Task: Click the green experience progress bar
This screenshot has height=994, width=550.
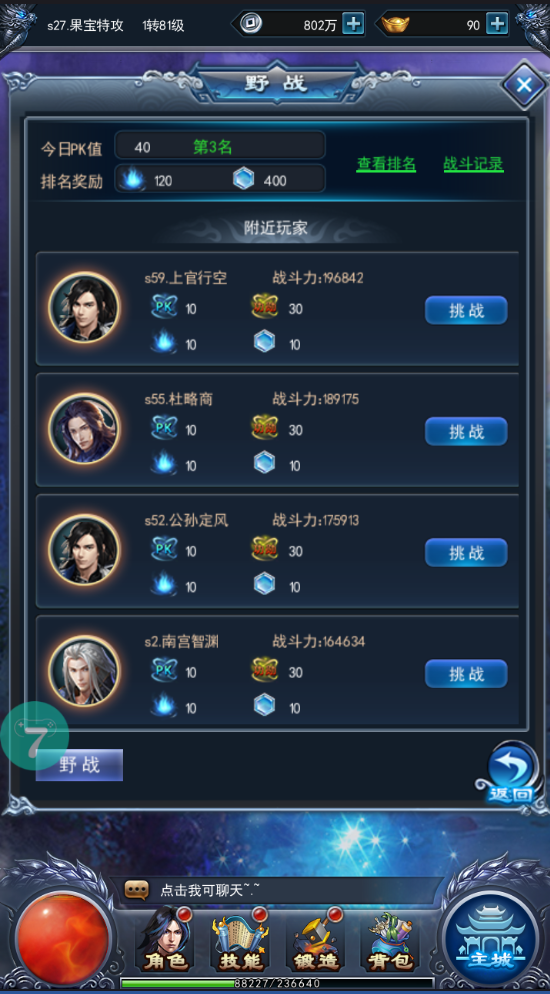Action: [x=277, y=983]
